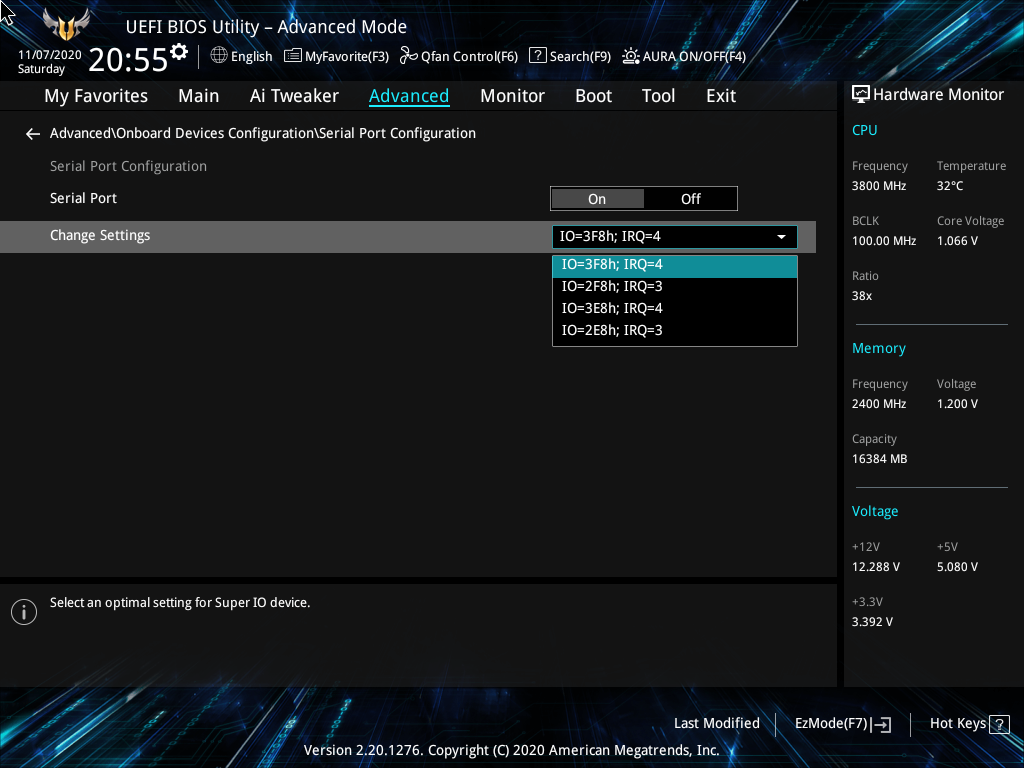1024x768 pixels.
Task: Switch to the Main tab
Action: (199, 96)
